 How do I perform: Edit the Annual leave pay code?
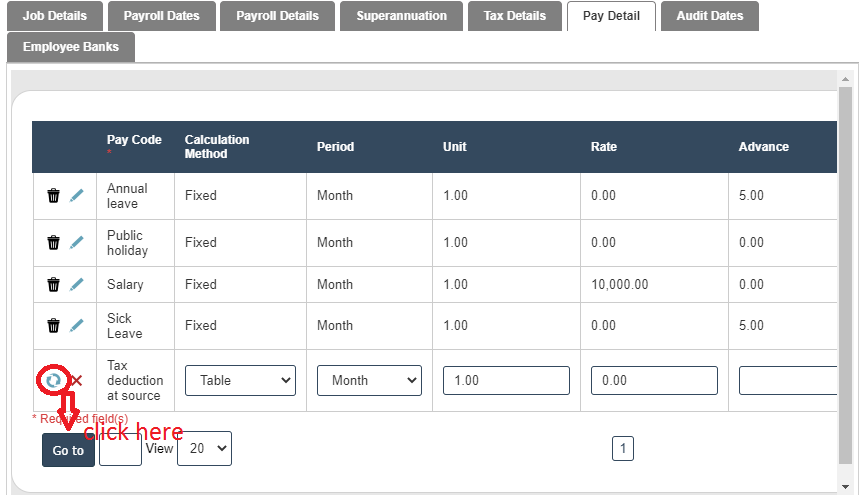tap(77, 196)
